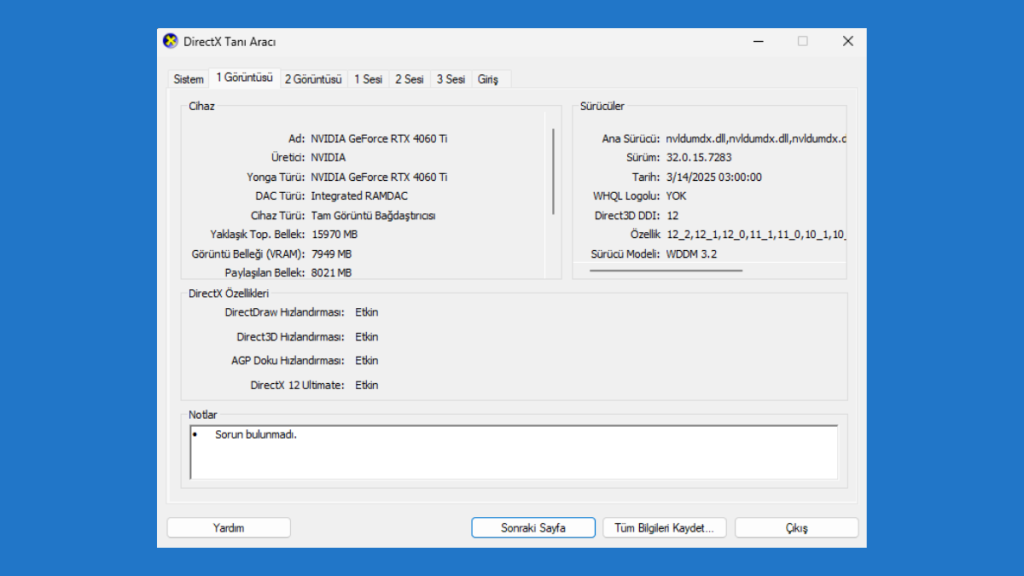
Task: Click the Ad value NVIDIA GeForce RTX 4060 Ti
Action: (379, 138)
